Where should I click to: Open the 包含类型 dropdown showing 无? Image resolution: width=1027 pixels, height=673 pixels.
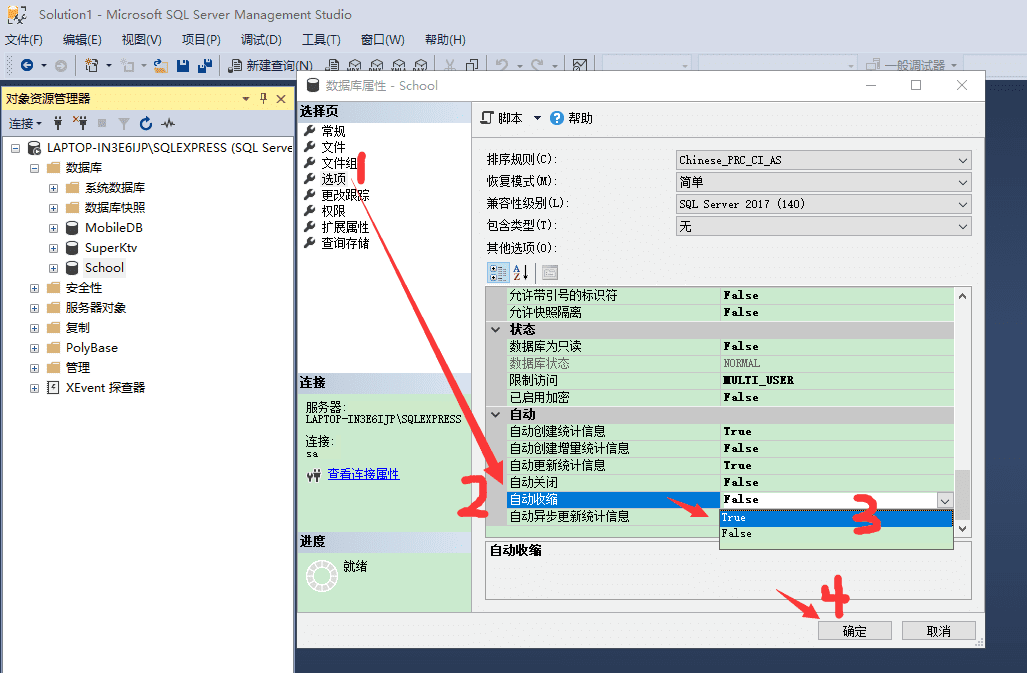(x=823, y=227)
